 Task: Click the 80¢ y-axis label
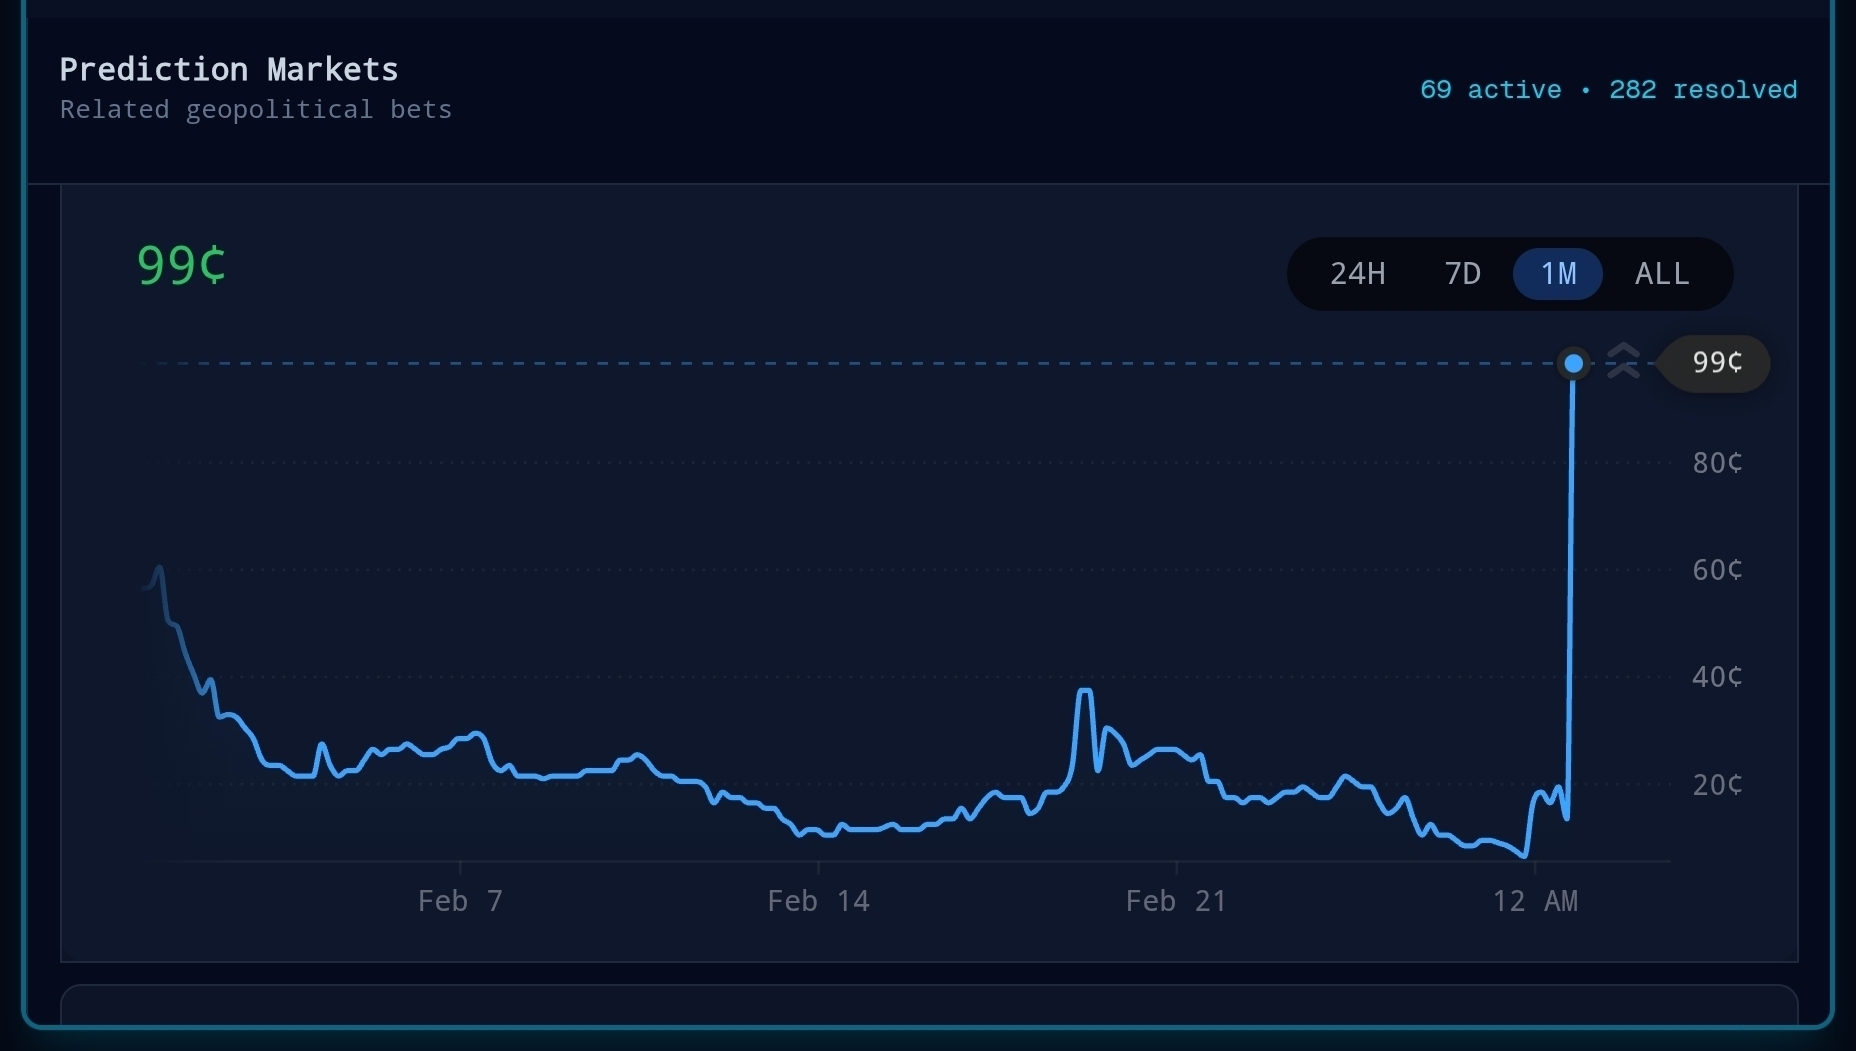(x=1716, y=463)
